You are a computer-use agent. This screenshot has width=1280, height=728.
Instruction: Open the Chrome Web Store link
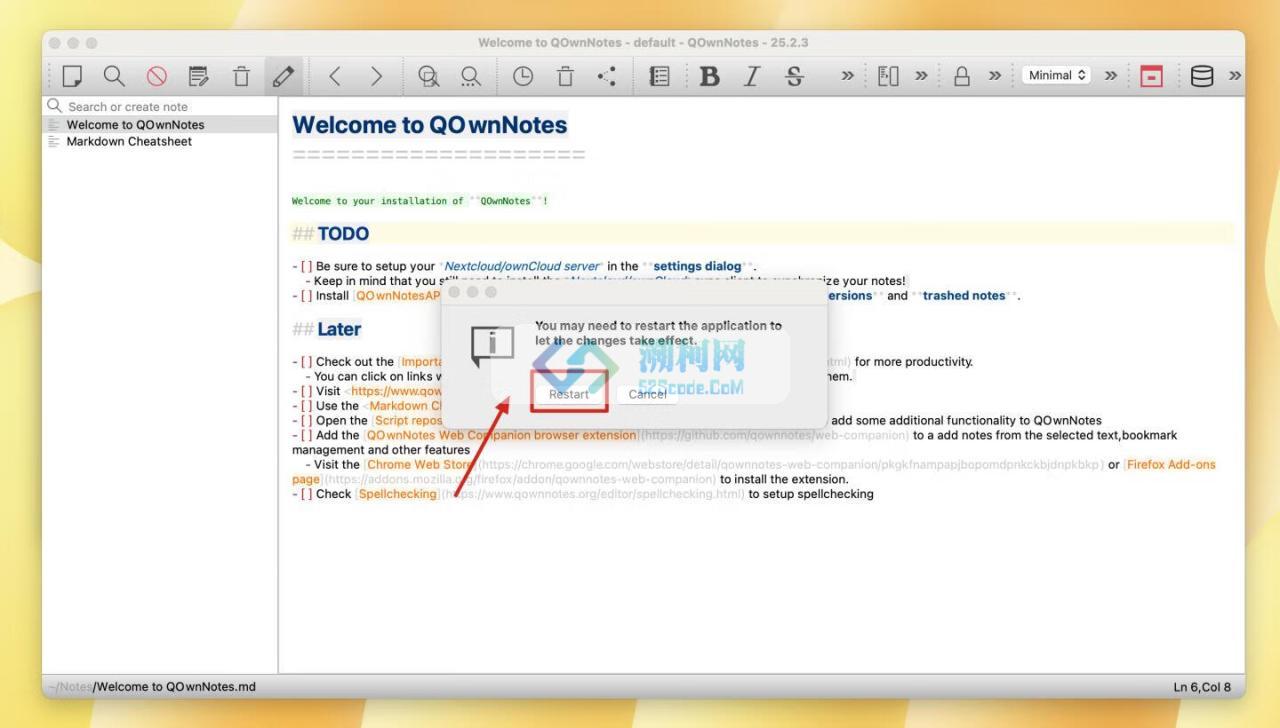420,465
